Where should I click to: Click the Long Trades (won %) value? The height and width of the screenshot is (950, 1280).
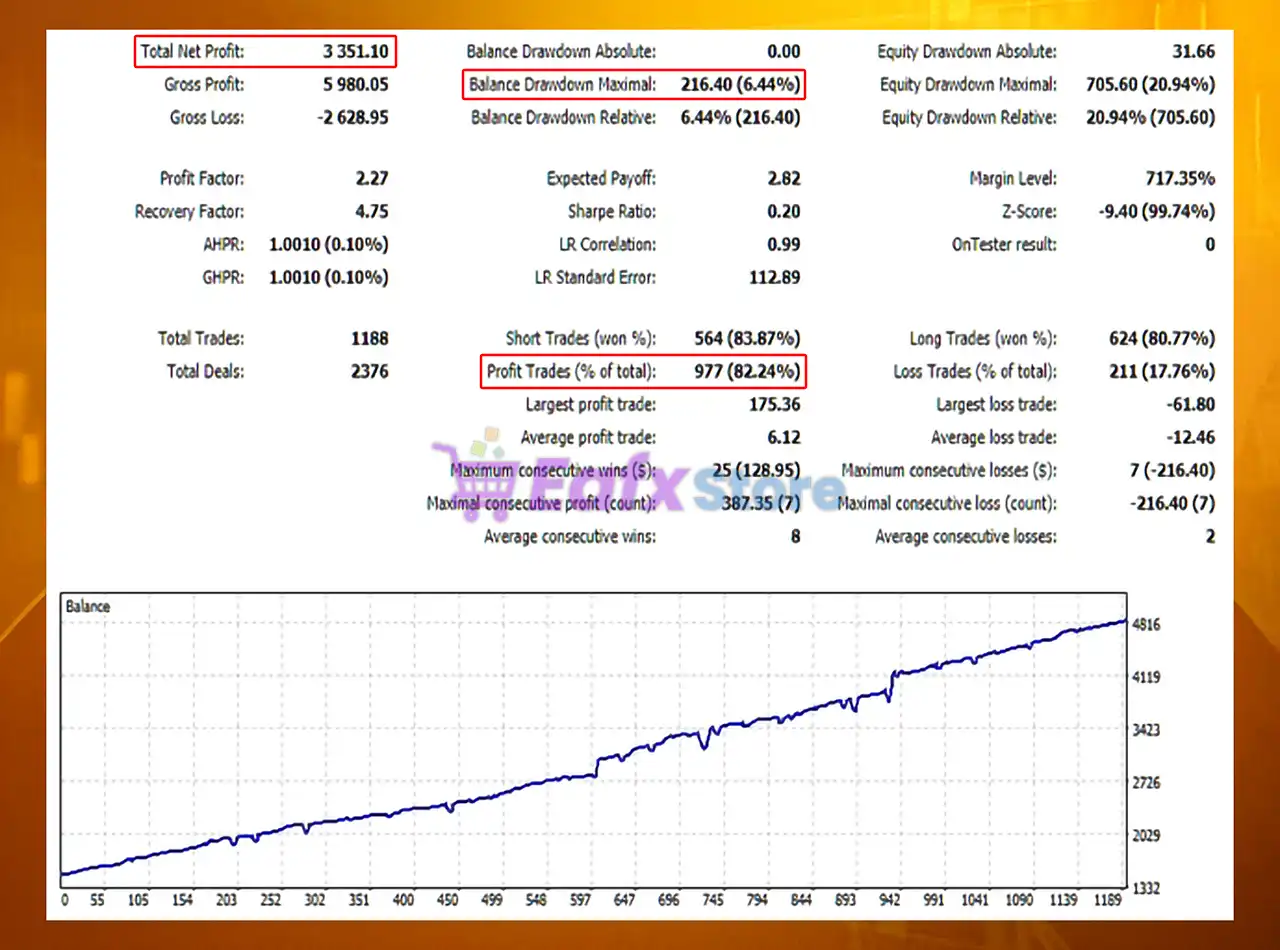[x=1162, y=339]
